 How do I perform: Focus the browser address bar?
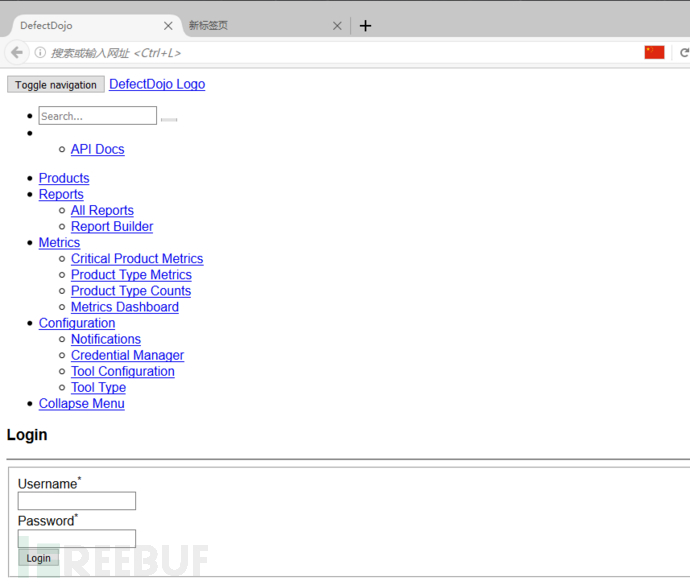coord(334,53)
